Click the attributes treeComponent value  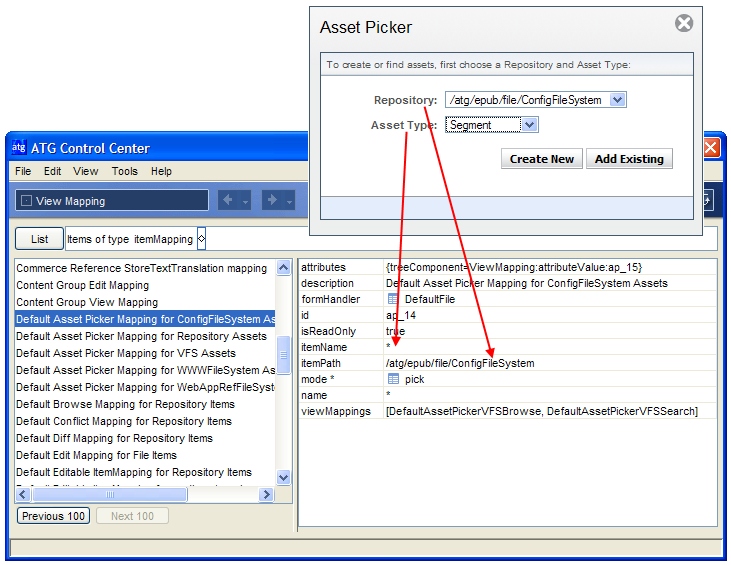(514, 267)
